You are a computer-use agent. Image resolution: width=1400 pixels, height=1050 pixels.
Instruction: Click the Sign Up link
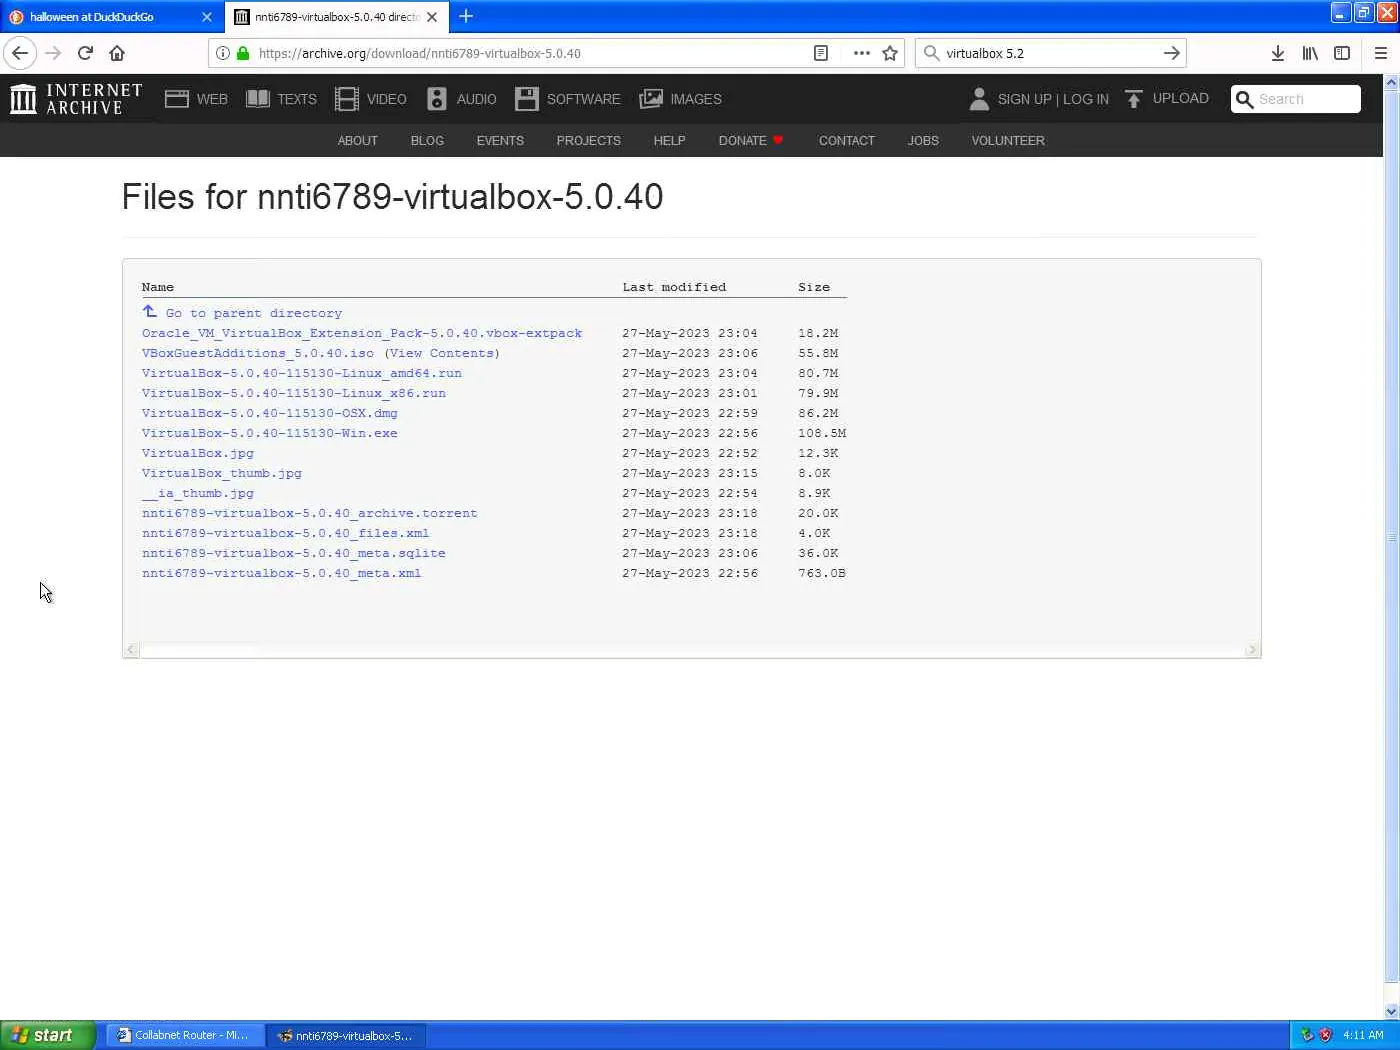[1024, 99]
